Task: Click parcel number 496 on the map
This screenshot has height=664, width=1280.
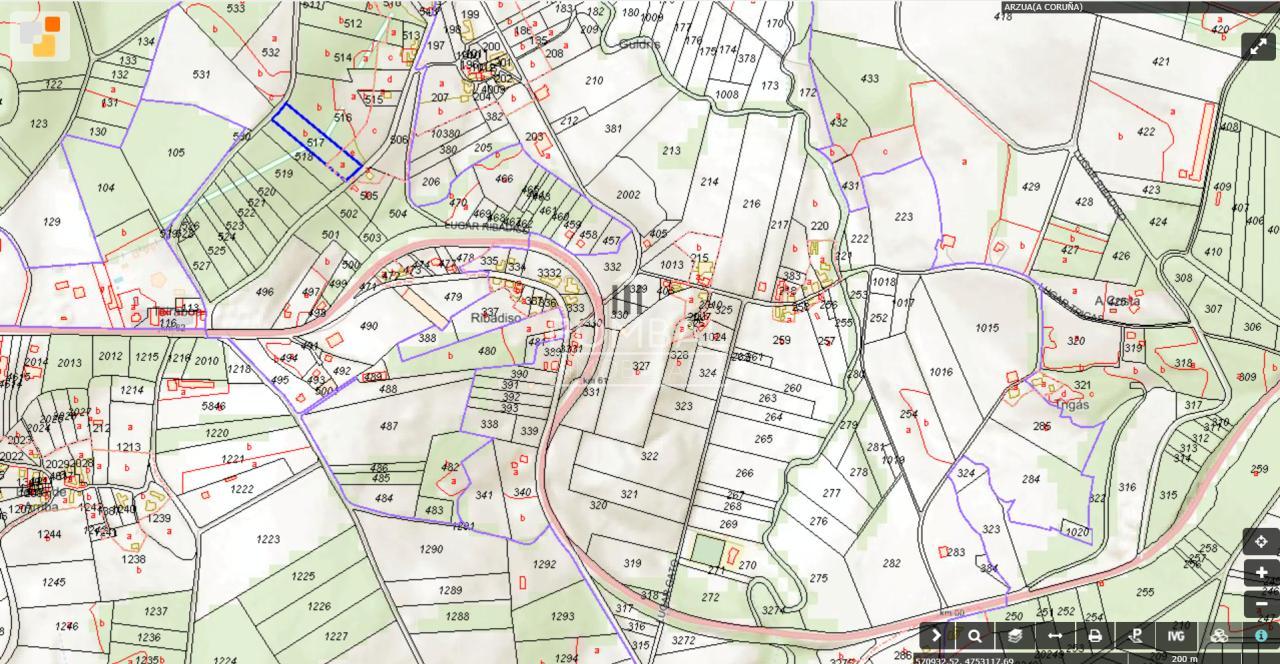Action: pos(264,292)
